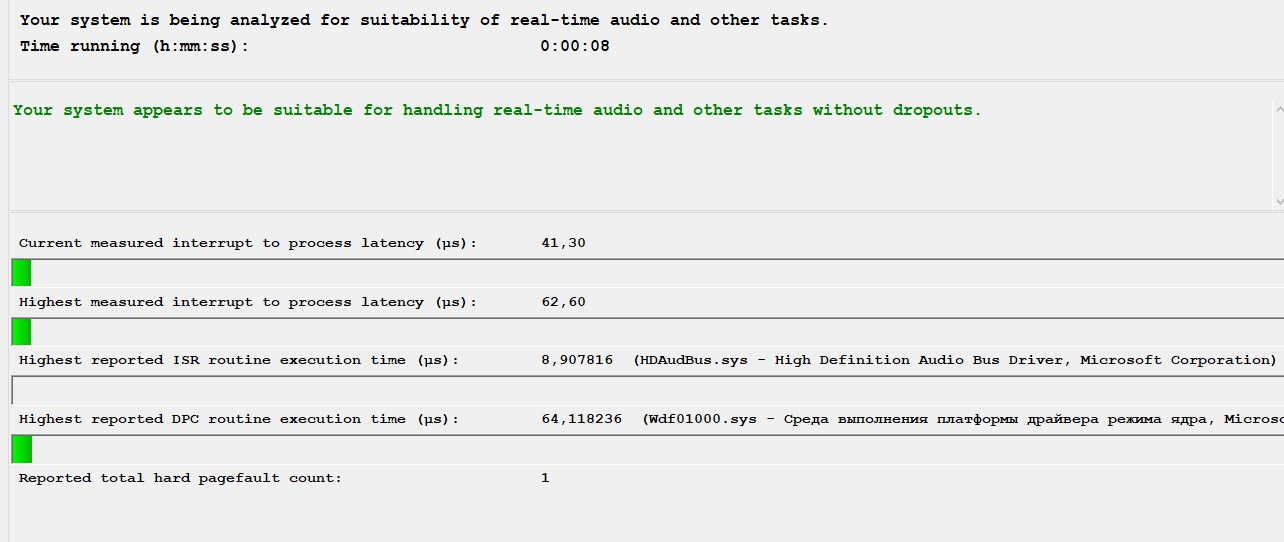Click 'Reported total hard pagefault count' label

pos(180,478)
